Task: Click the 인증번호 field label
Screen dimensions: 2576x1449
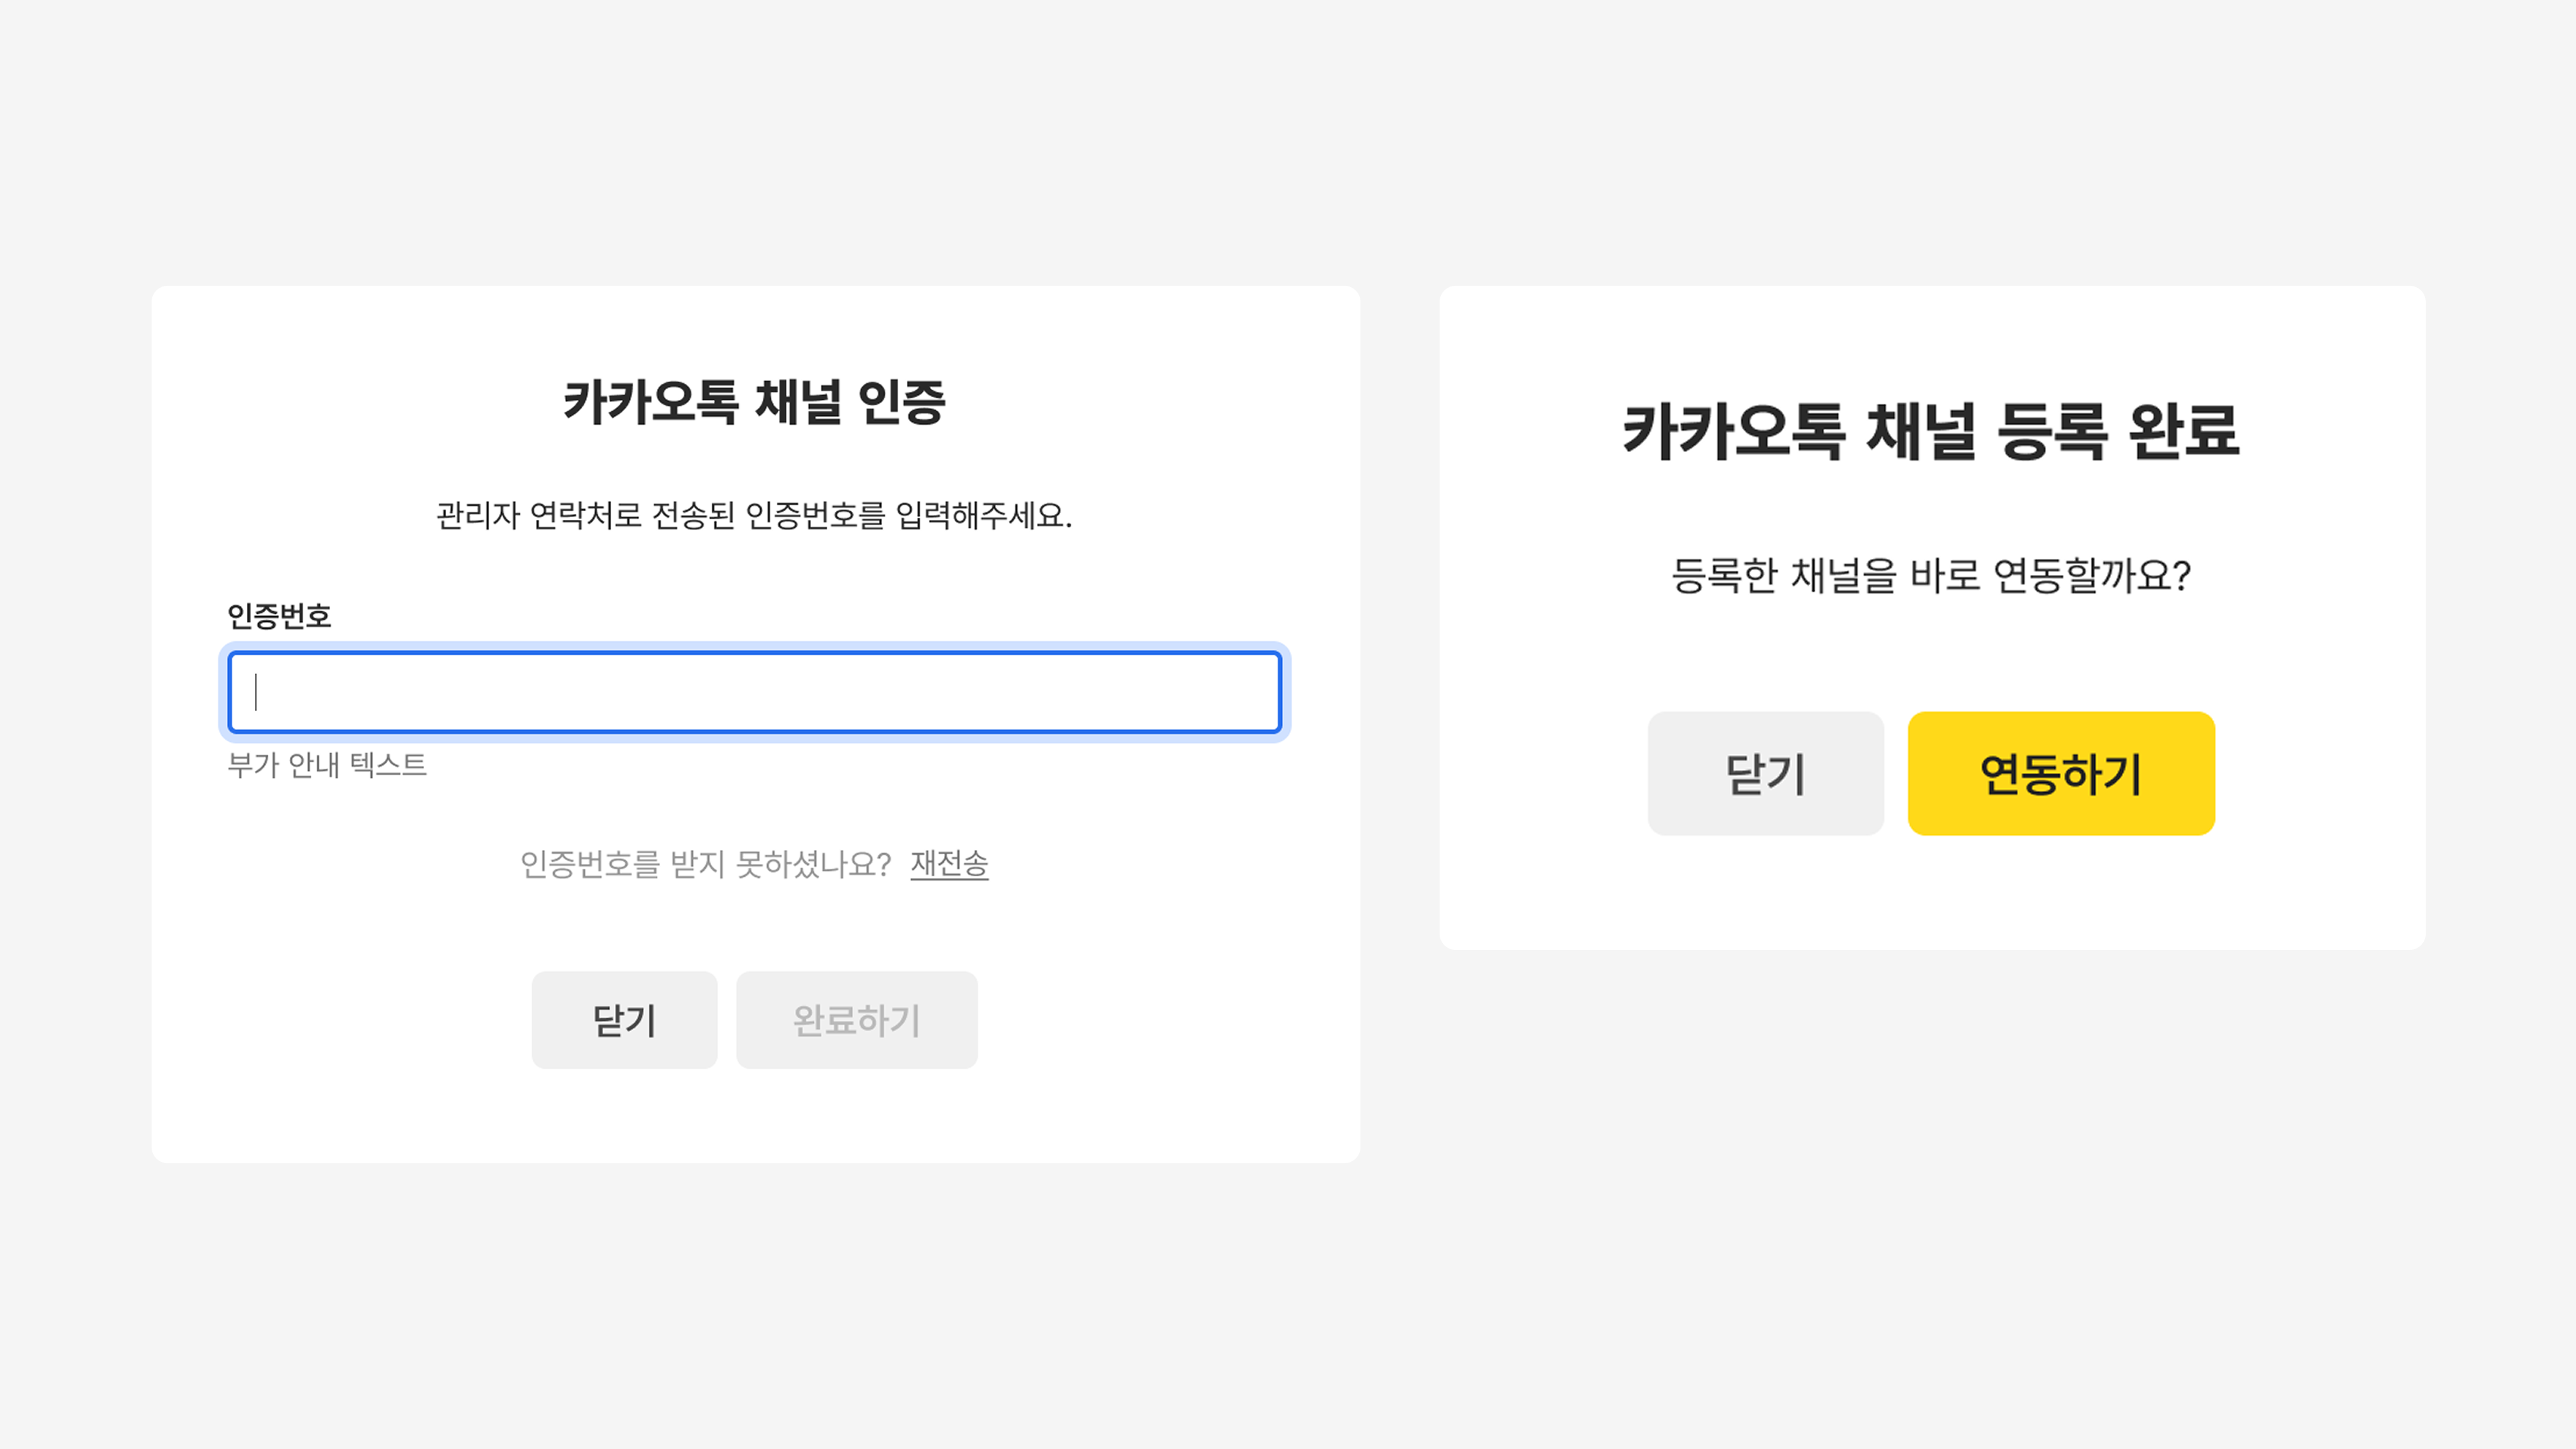Action: pos(279,616)
